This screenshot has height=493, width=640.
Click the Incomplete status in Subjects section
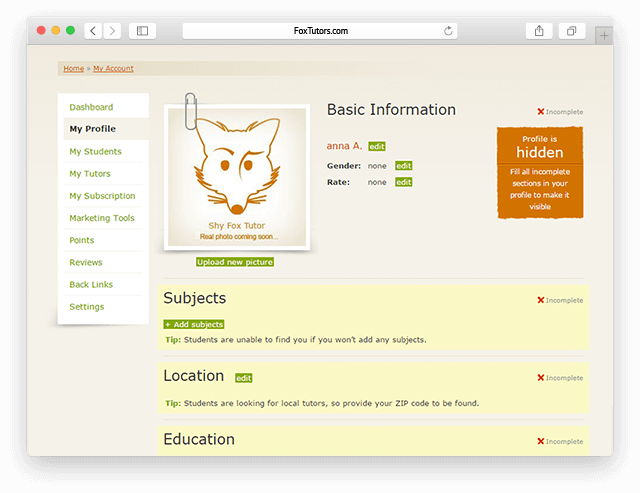pos(560,300)
